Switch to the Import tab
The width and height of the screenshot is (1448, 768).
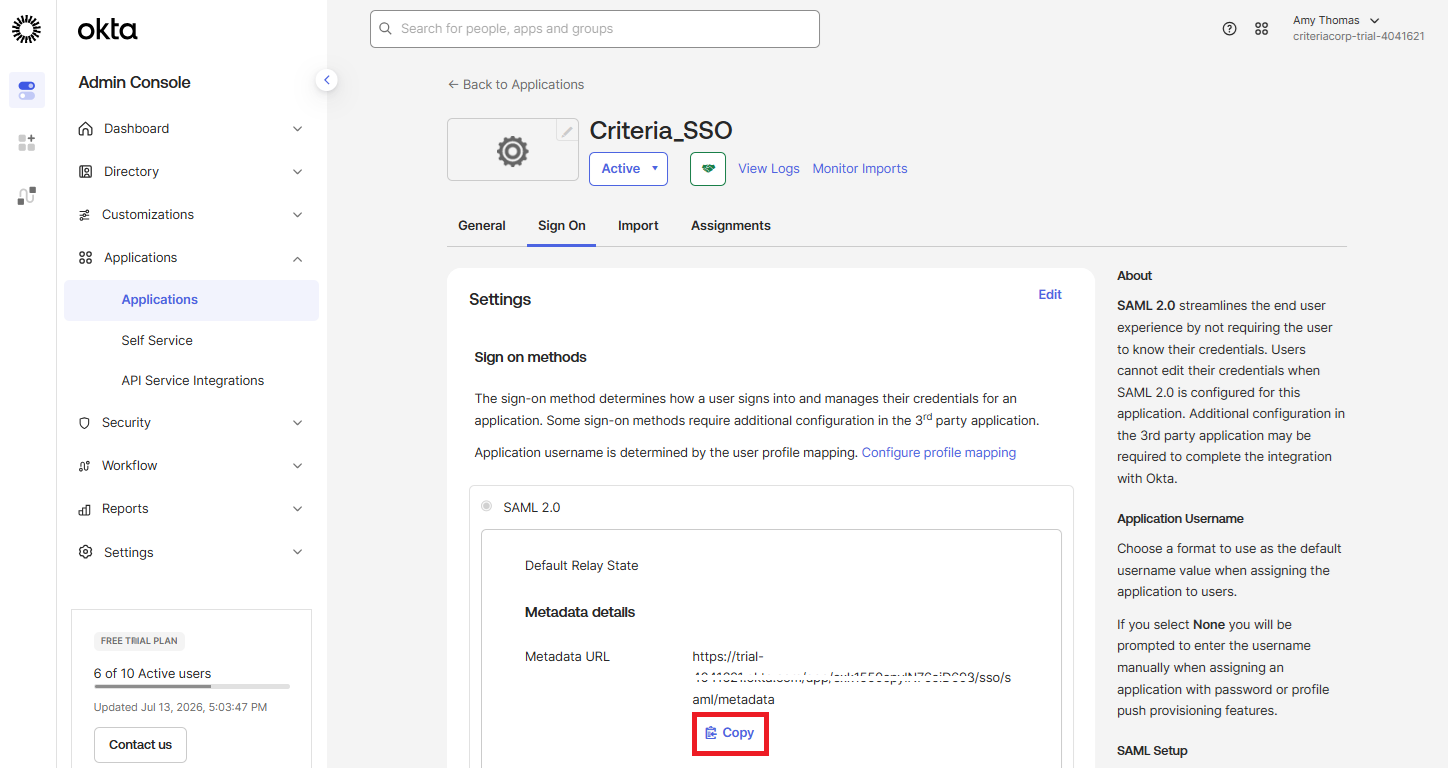[x=638, y=226]
